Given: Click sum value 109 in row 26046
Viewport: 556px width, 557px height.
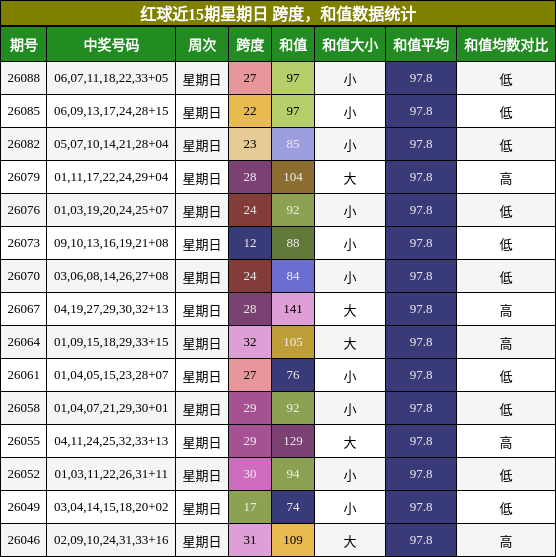Looking at the screenshot, I should [x=293, y=540].
